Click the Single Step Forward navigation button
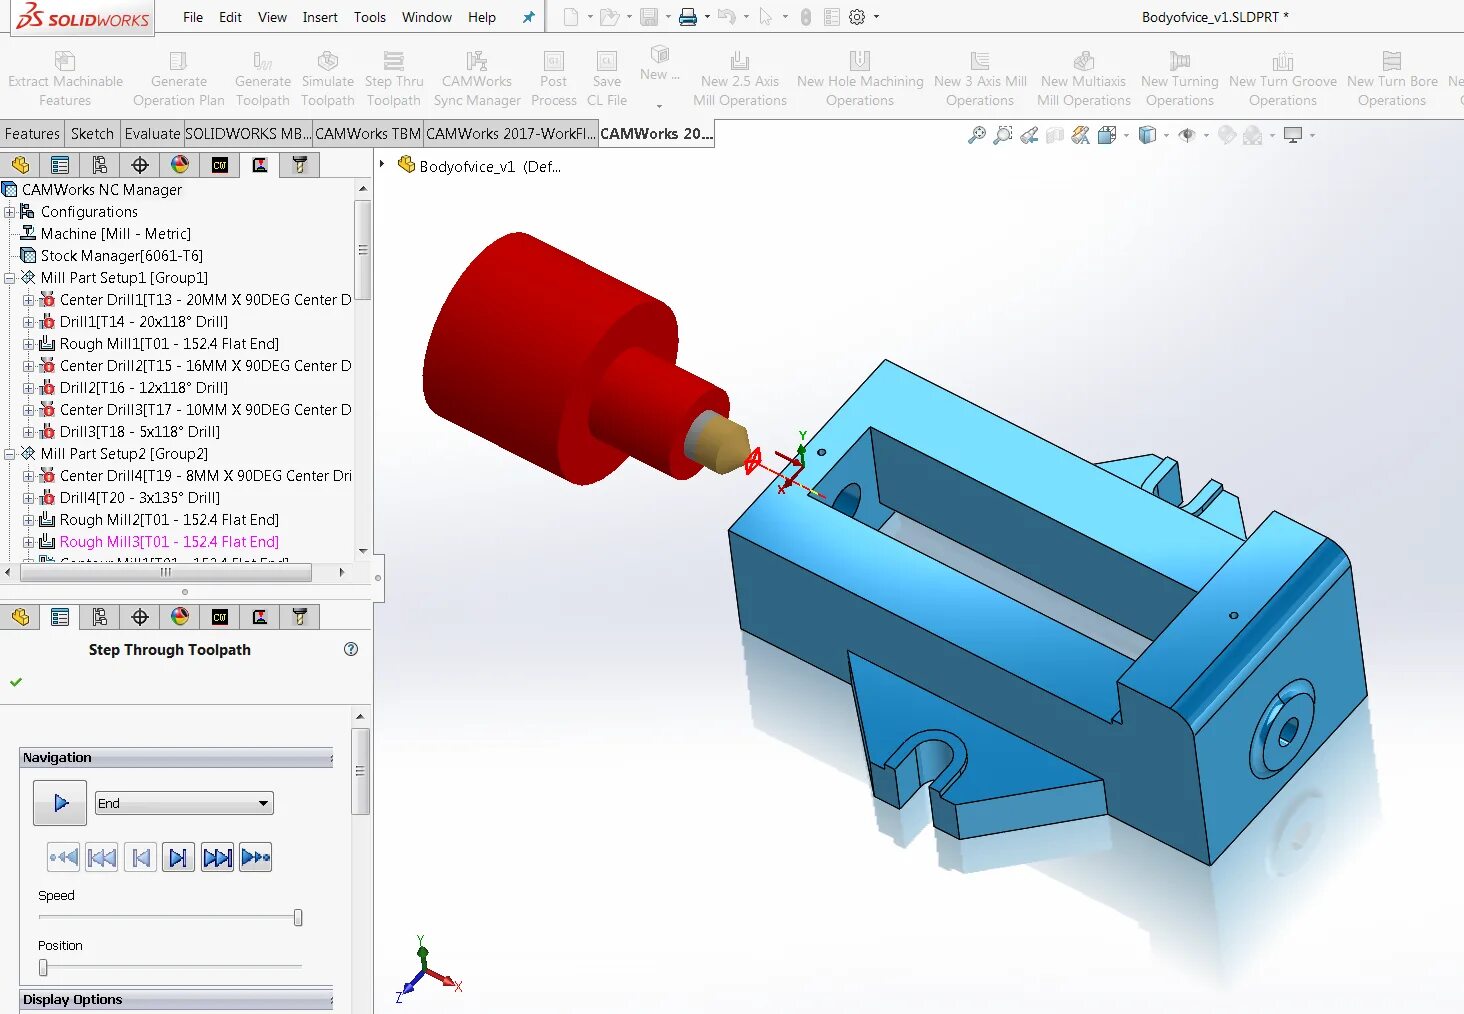 click(178, 857)
